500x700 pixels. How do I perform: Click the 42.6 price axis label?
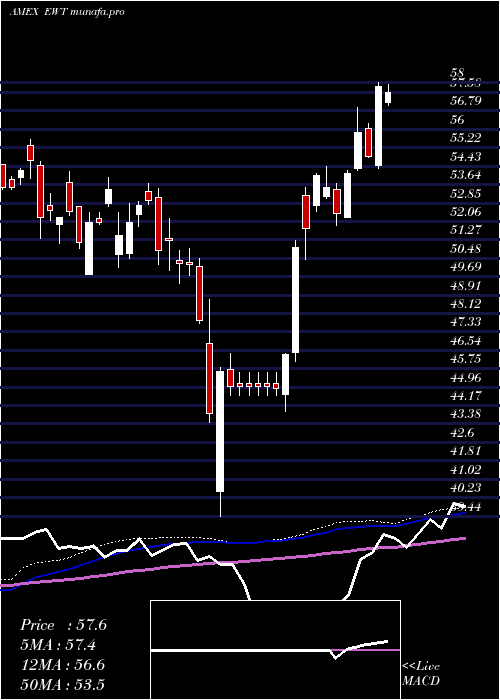coord(462,433)
